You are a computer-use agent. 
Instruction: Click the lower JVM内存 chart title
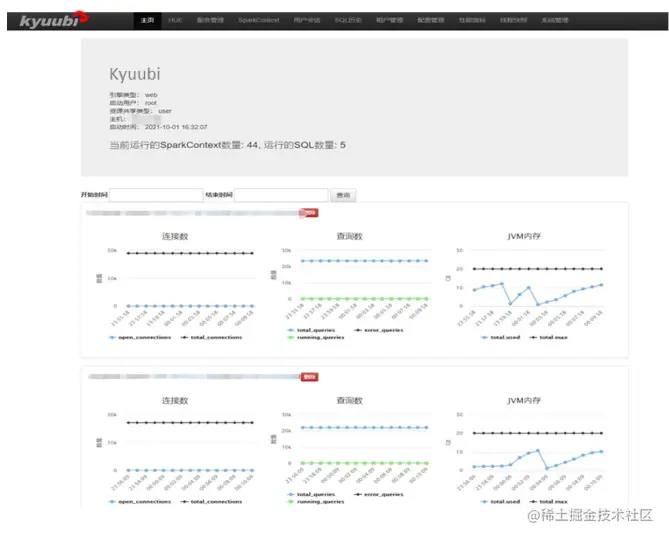pos(524,401)
